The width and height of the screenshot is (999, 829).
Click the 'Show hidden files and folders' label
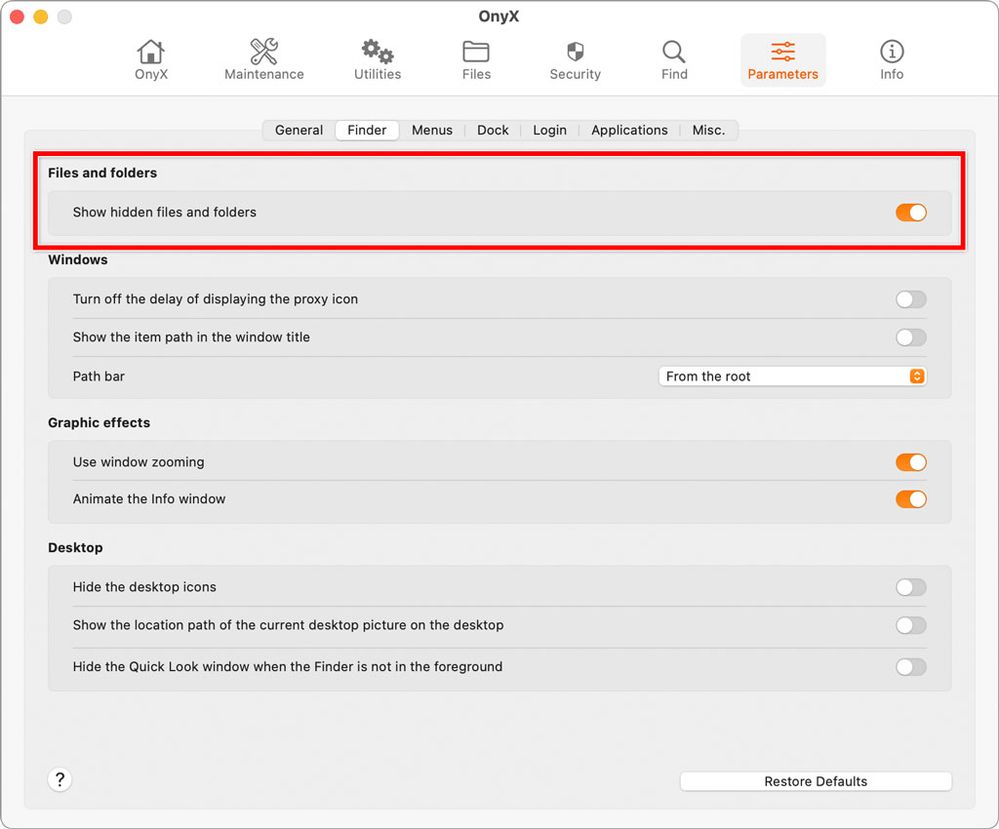(x=164, y=212)
